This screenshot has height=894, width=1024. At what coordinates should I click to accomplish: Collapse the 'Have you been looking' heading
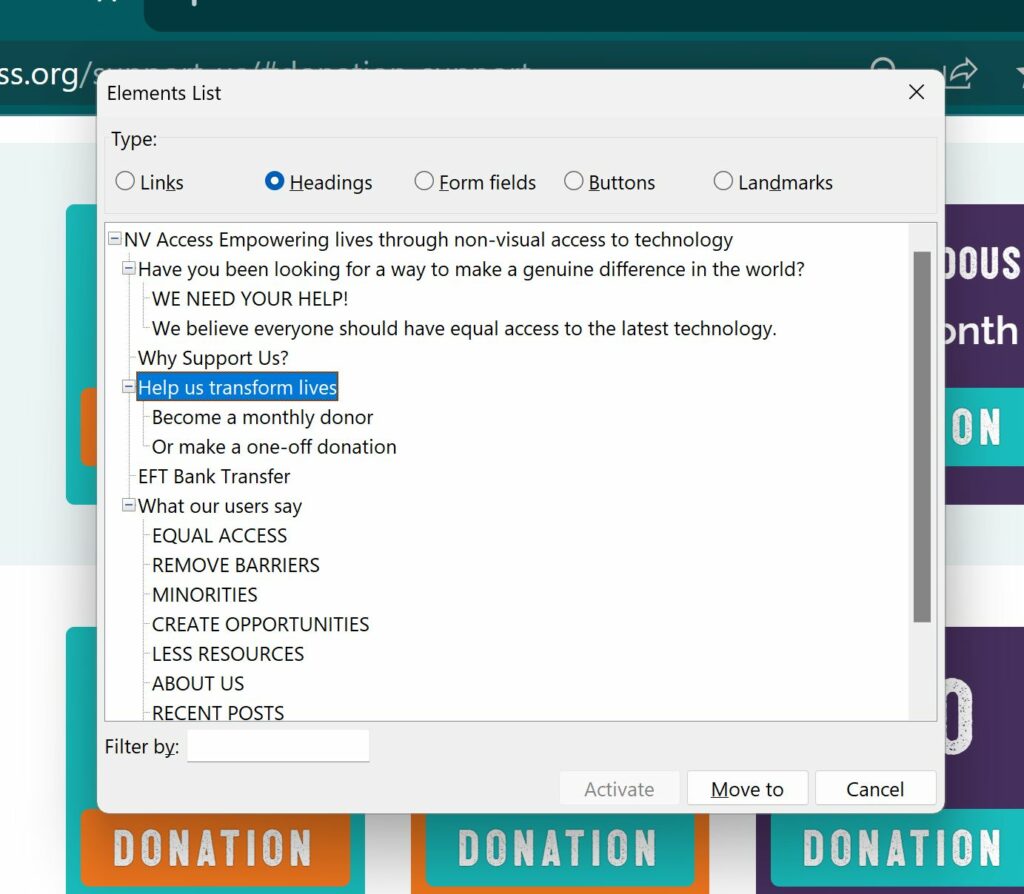pyautogui.click(x=129, y=269)
